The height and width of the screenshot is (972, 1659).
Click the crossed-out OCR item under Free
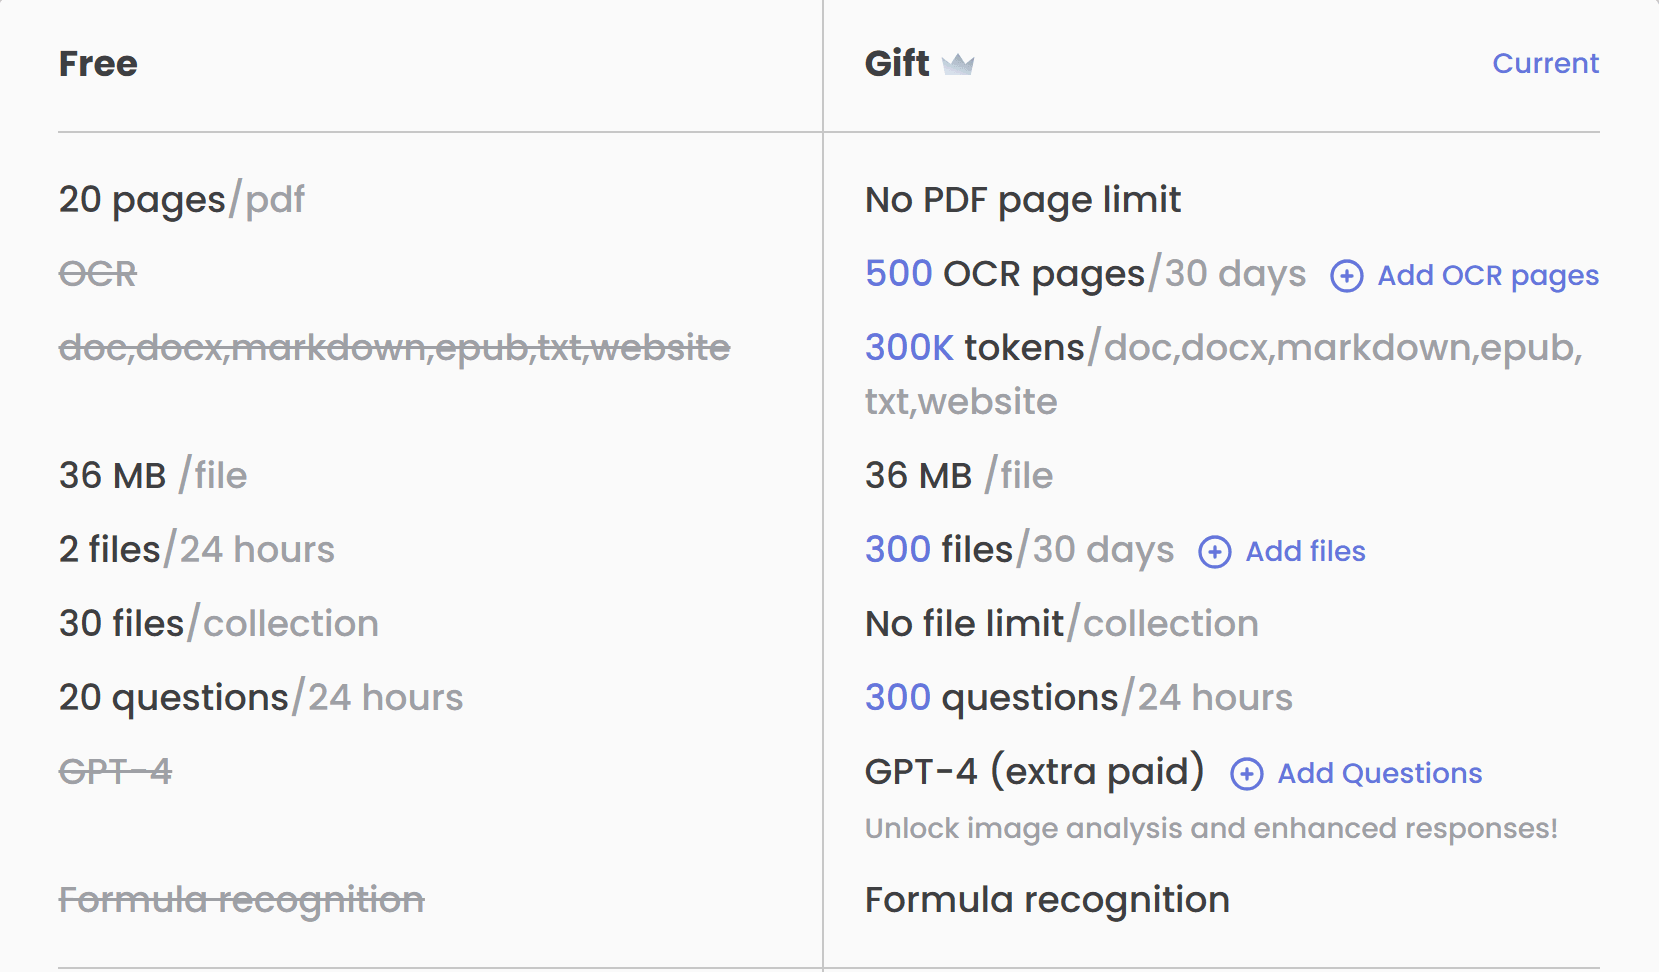[98, 274]
